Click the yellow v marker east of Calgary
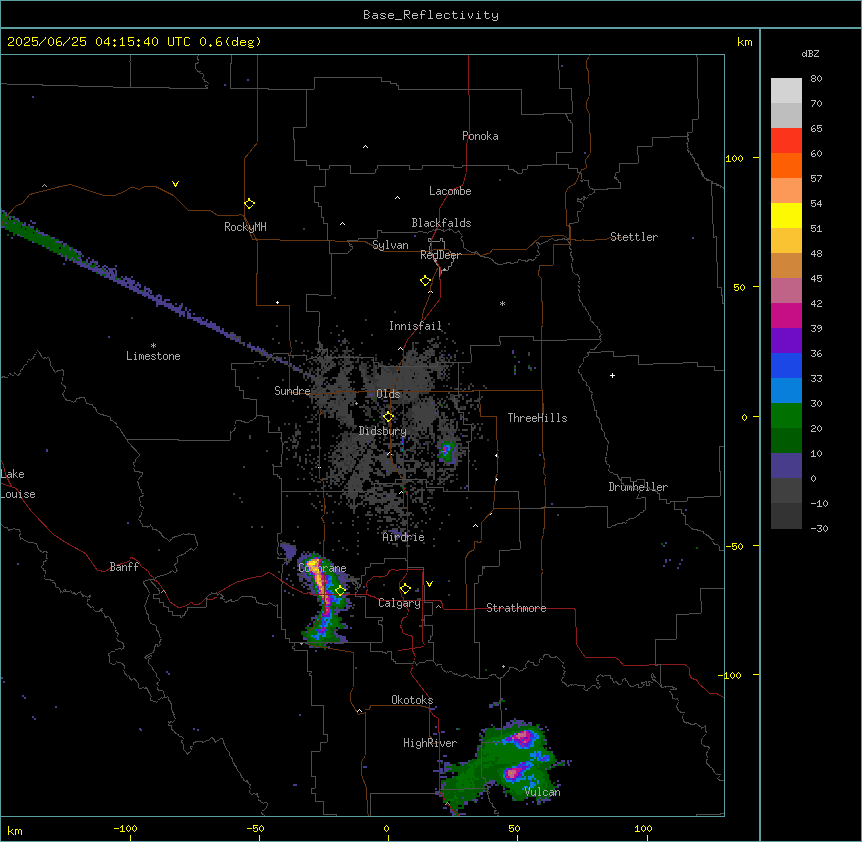This screenshot has height=842, width=862. 429,584
